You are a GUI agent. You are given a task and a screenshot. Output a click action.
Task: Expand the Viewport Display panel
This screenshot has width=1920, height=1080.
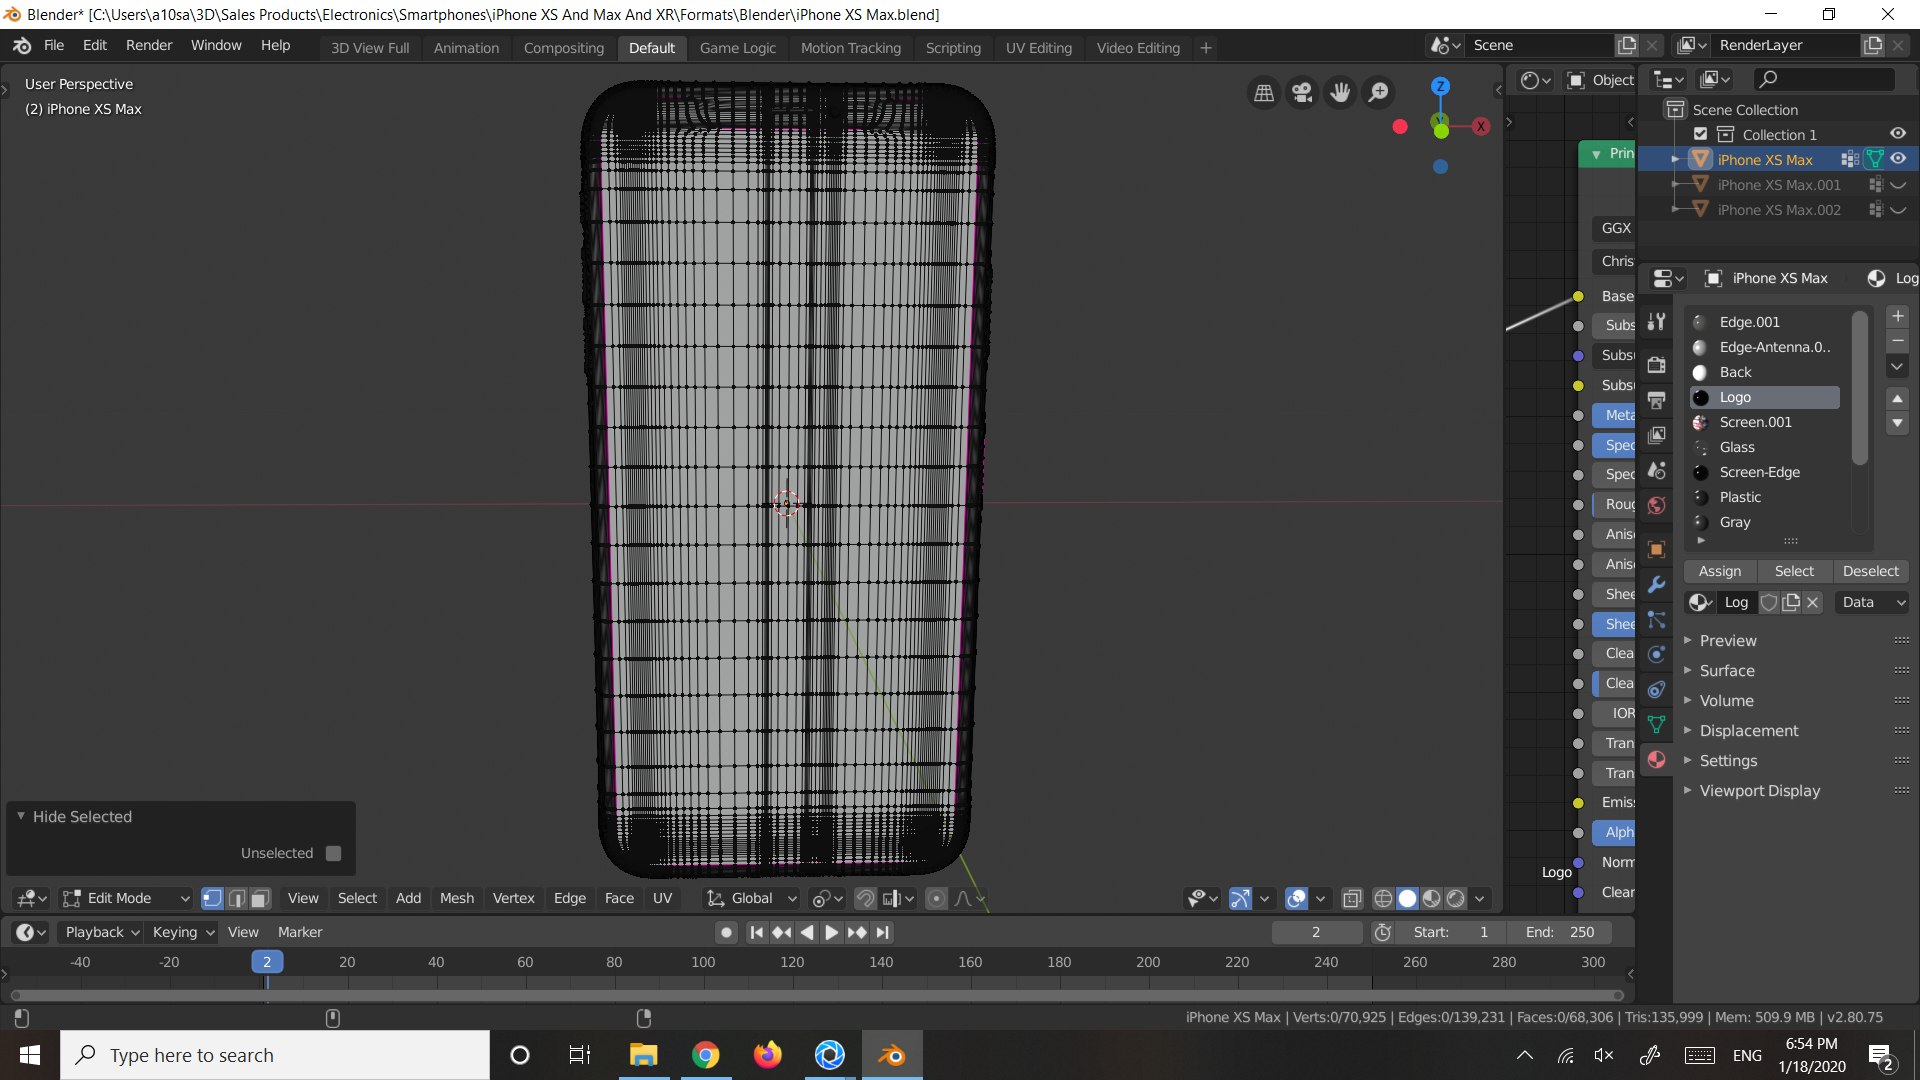coord(1759,791)
